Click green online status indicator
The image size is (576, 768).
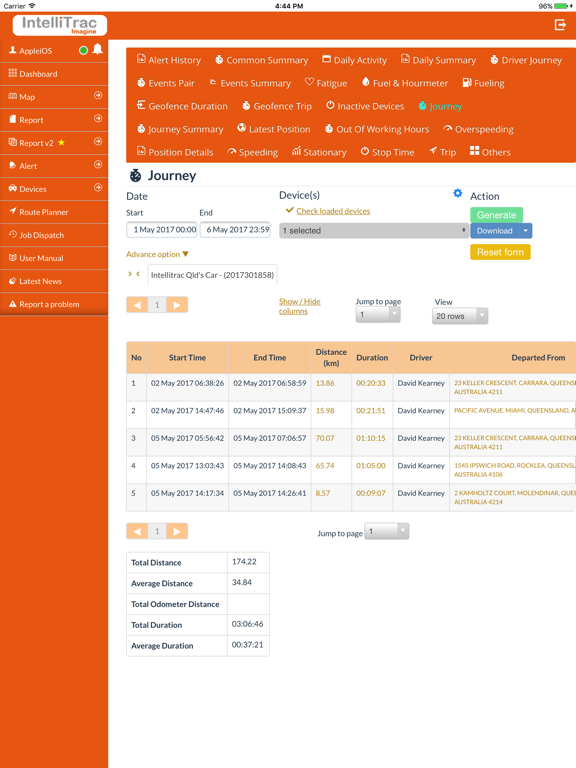83,50
